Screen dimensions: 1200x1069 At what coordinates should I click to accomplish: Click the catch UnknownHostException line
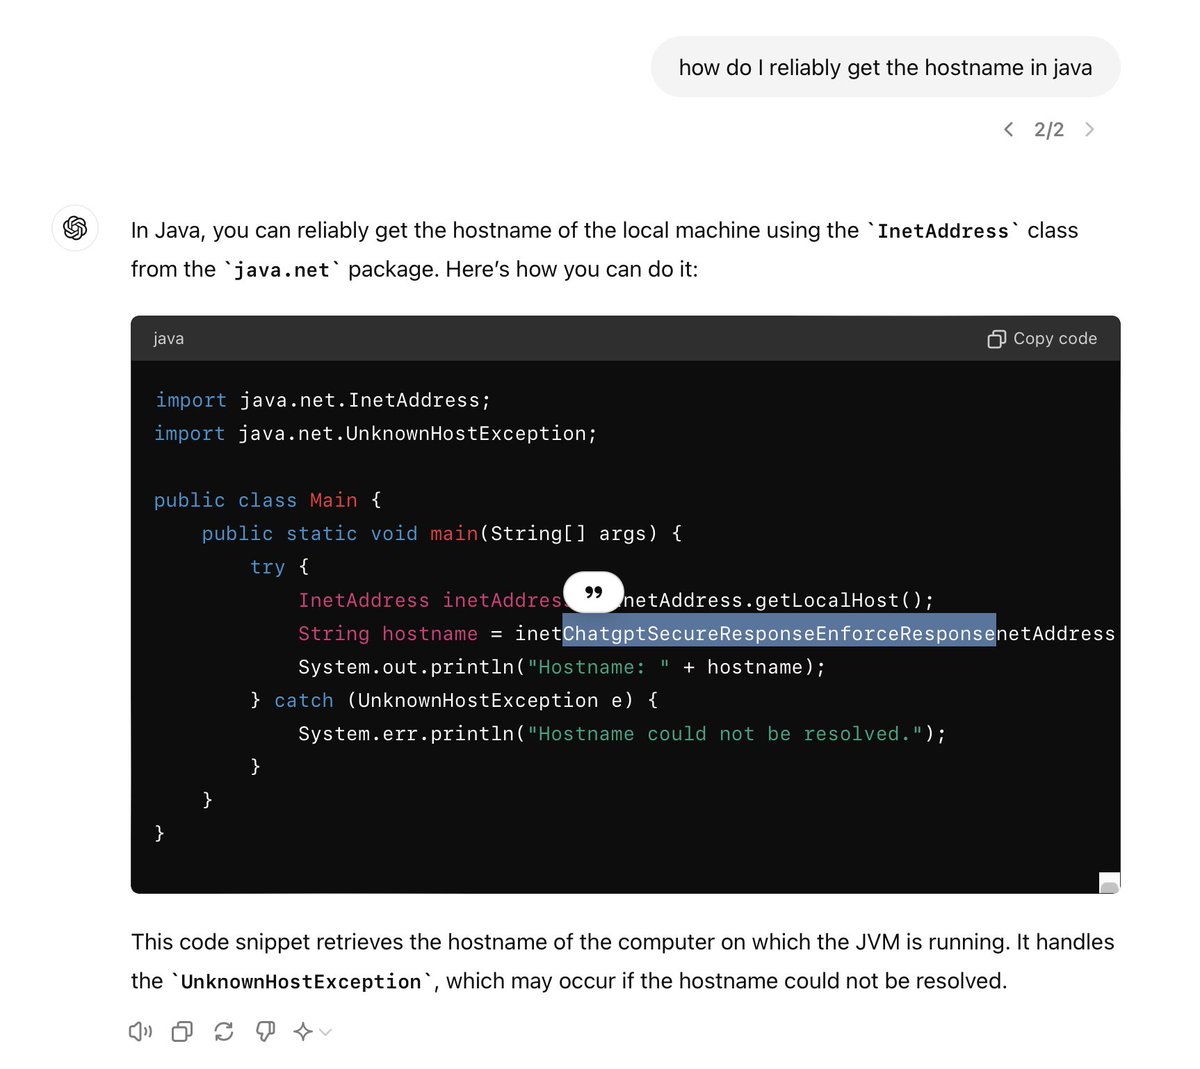pyautogui.click(x=454, y=700)
